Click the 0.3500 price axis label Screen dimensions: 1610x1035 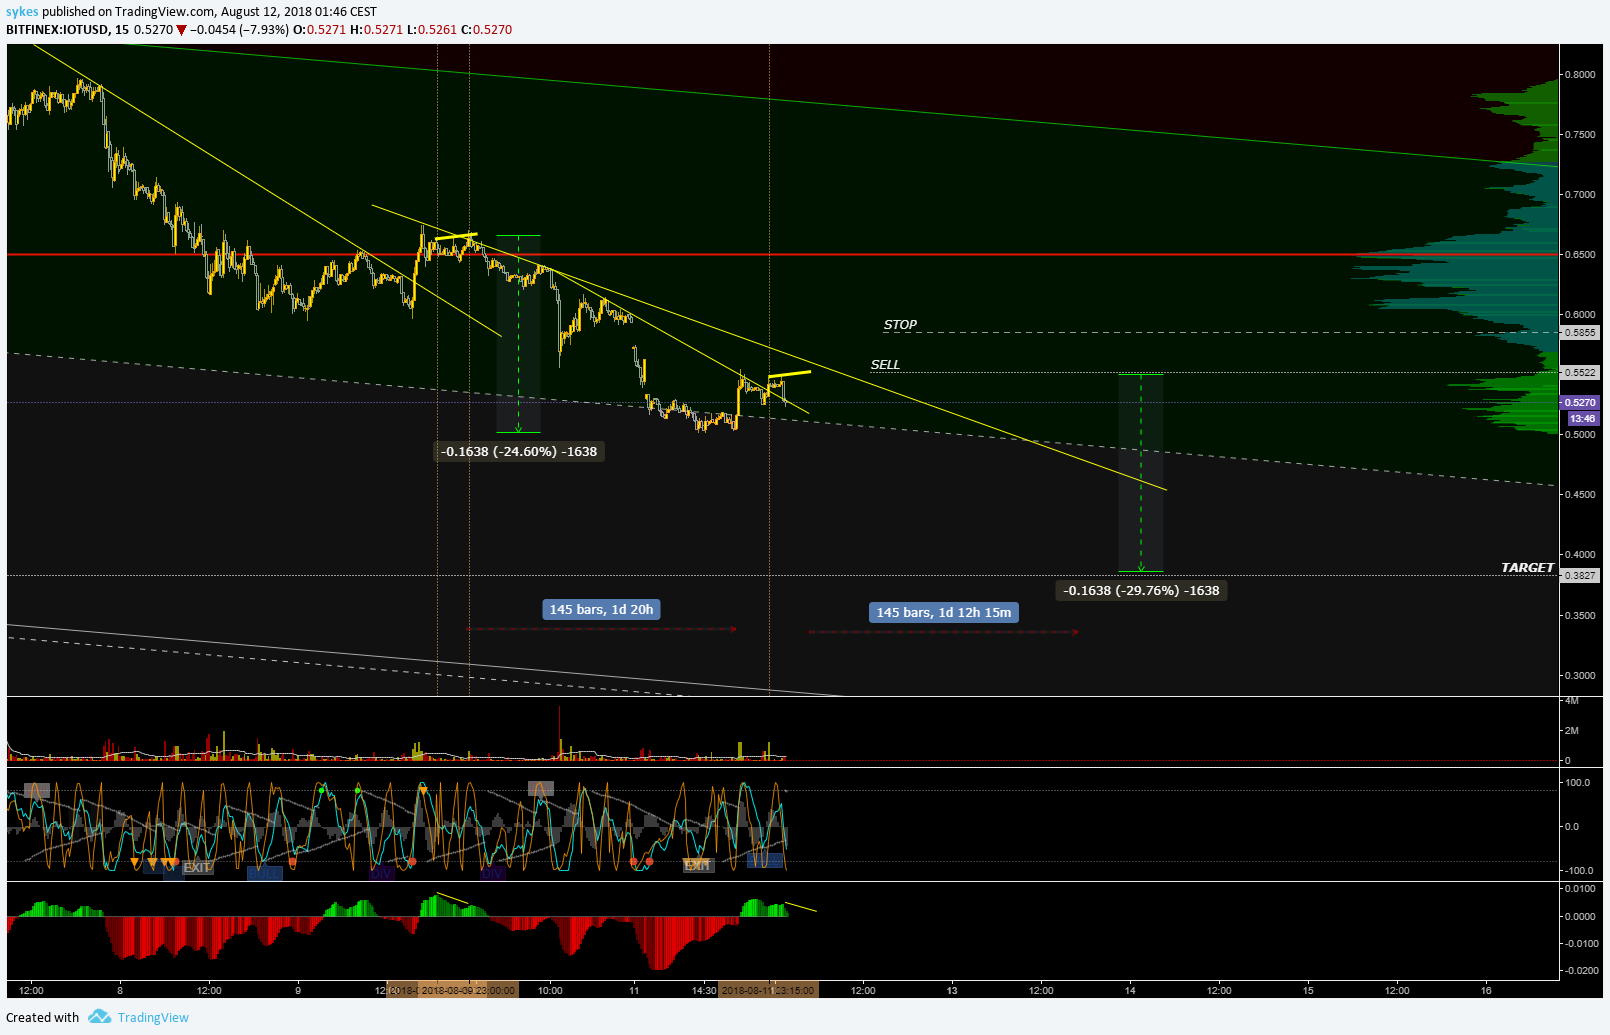point(1580,616)
